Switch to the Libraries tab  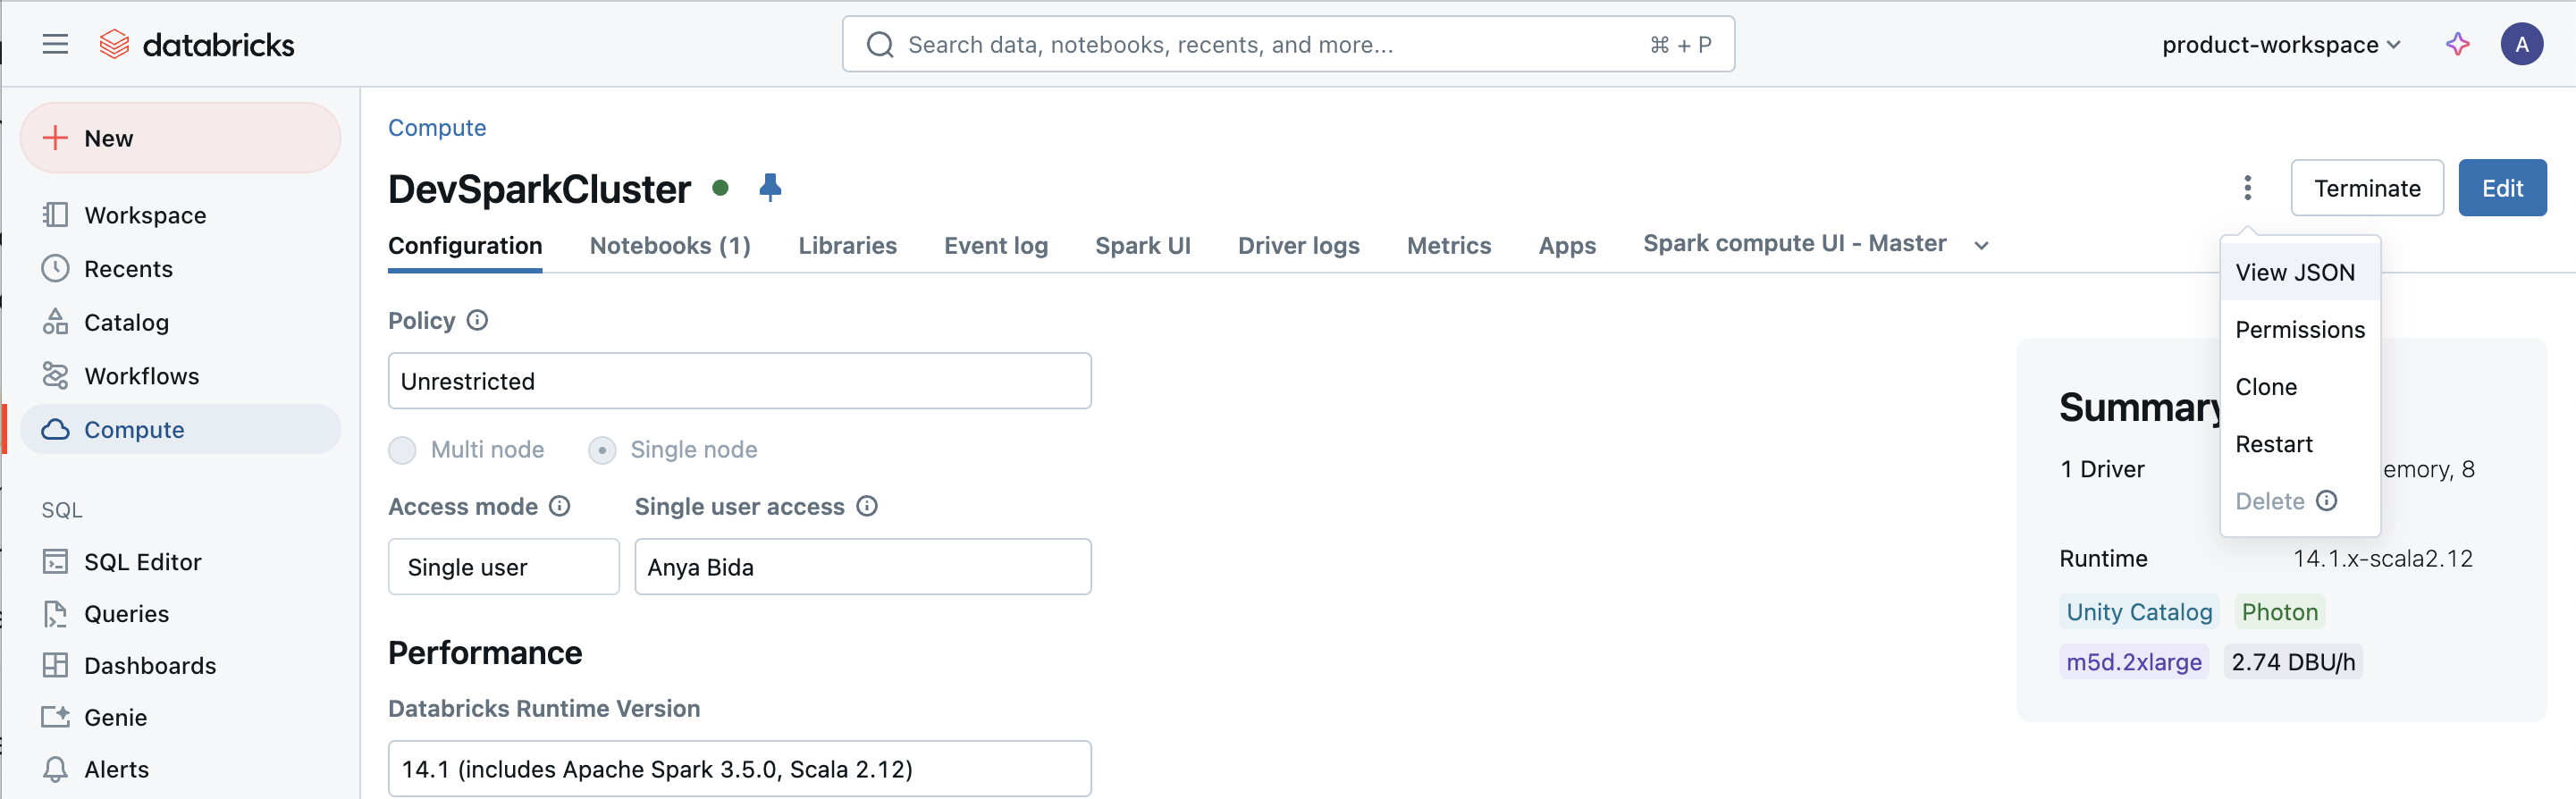click(x=847, y=245)
